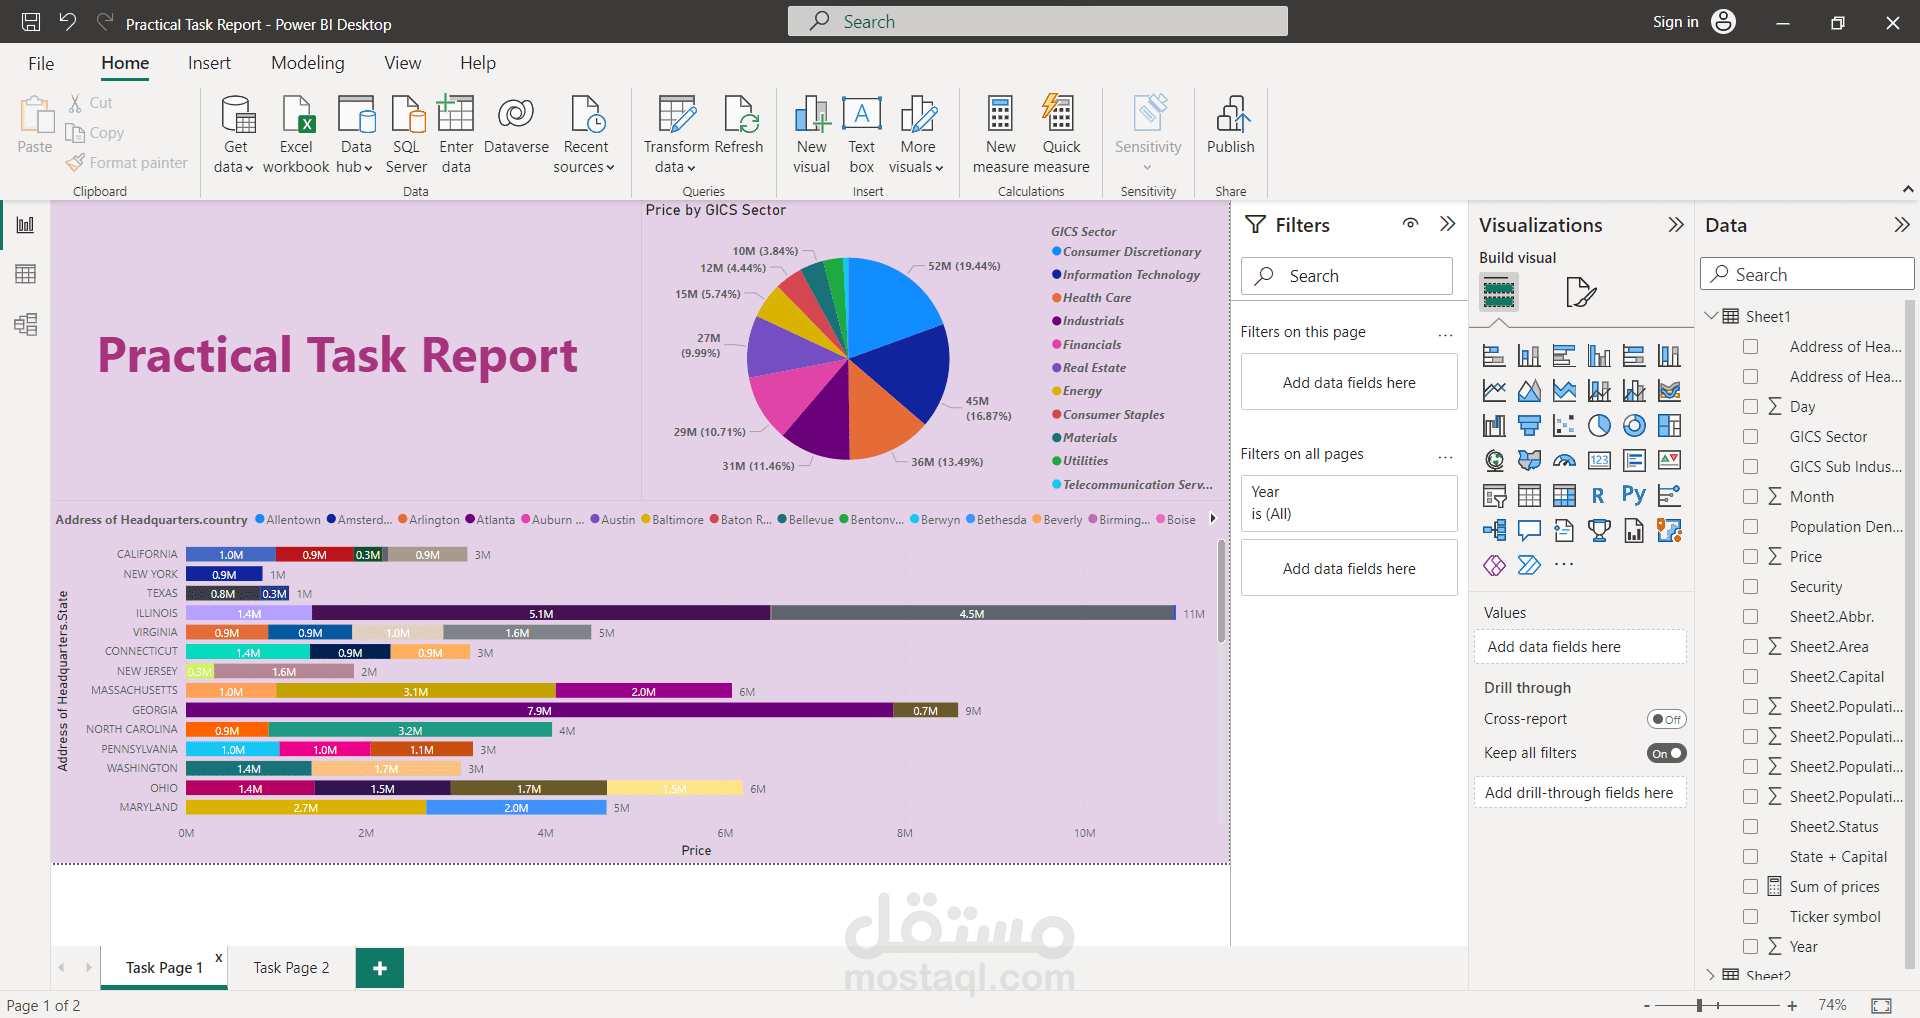Switch to the Modeling ribbon tab
This screenshot has height=1018, width=1920.
coord(307,62)
